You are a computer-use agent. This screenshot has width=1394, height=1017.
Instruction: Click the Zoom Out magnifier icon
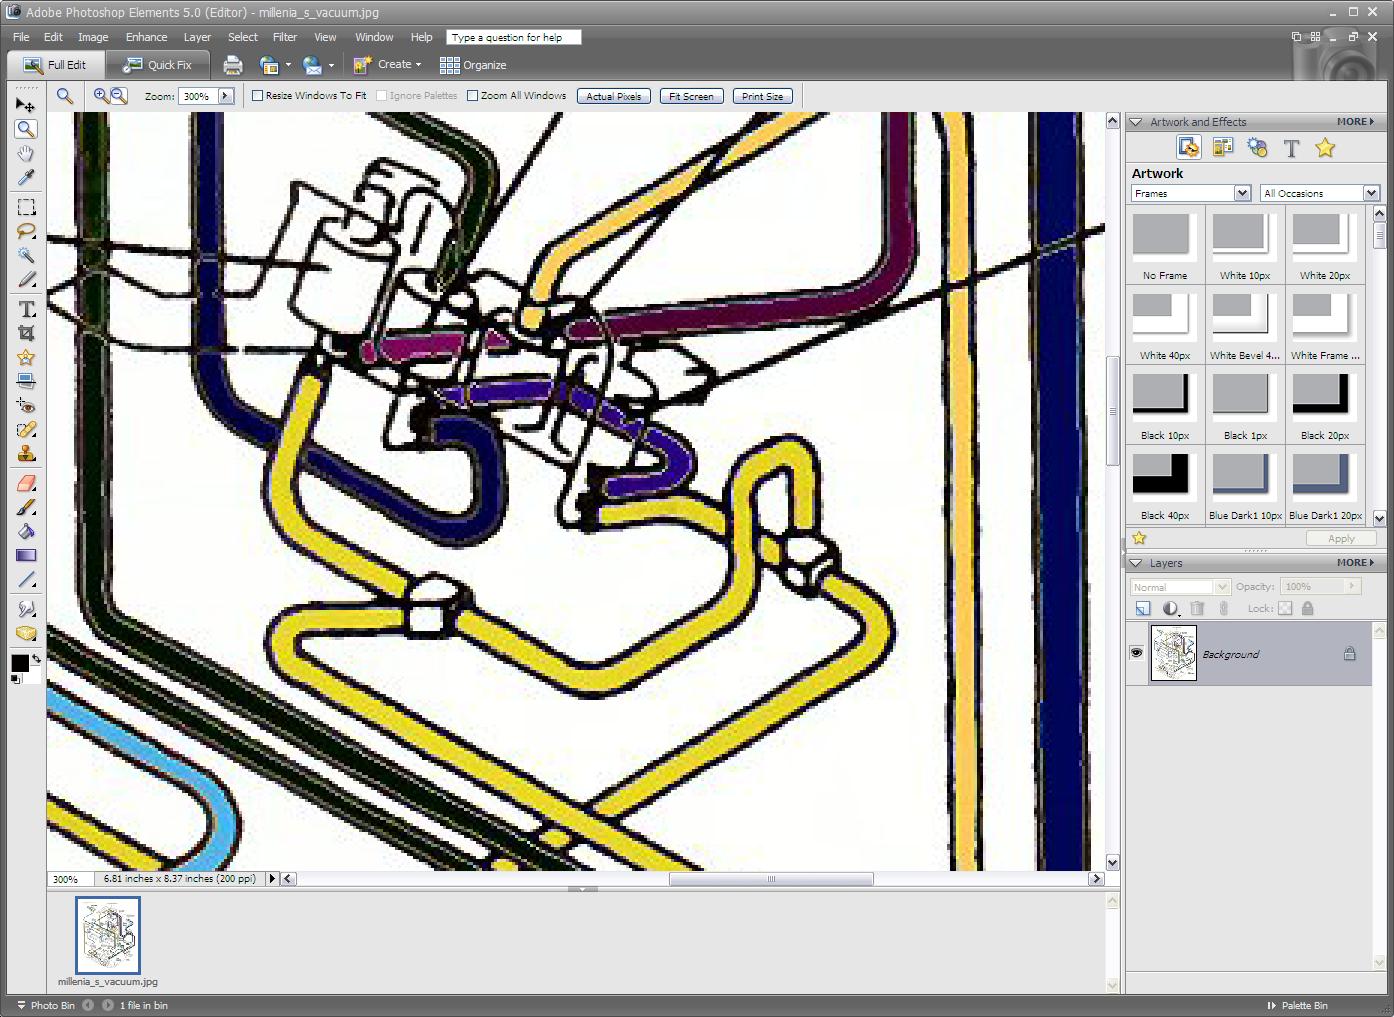pos(119,96)
